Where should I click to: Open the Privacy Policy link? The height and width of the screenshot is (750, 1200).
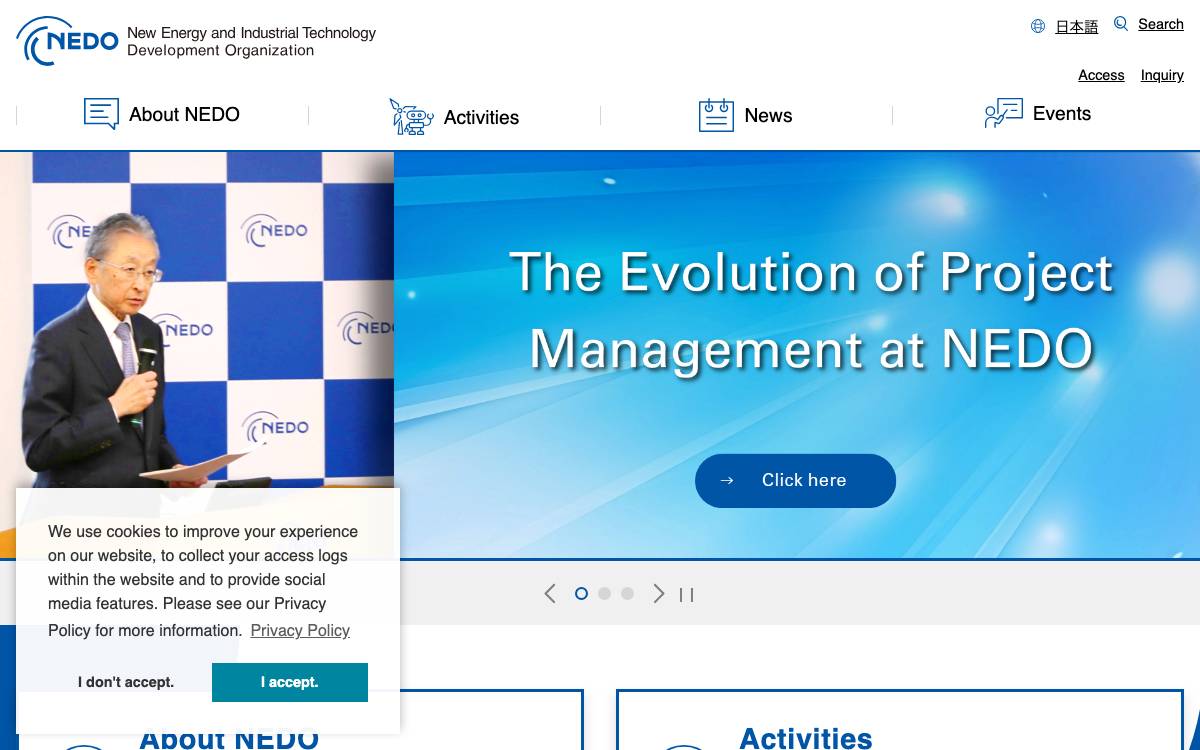(300, 630)
